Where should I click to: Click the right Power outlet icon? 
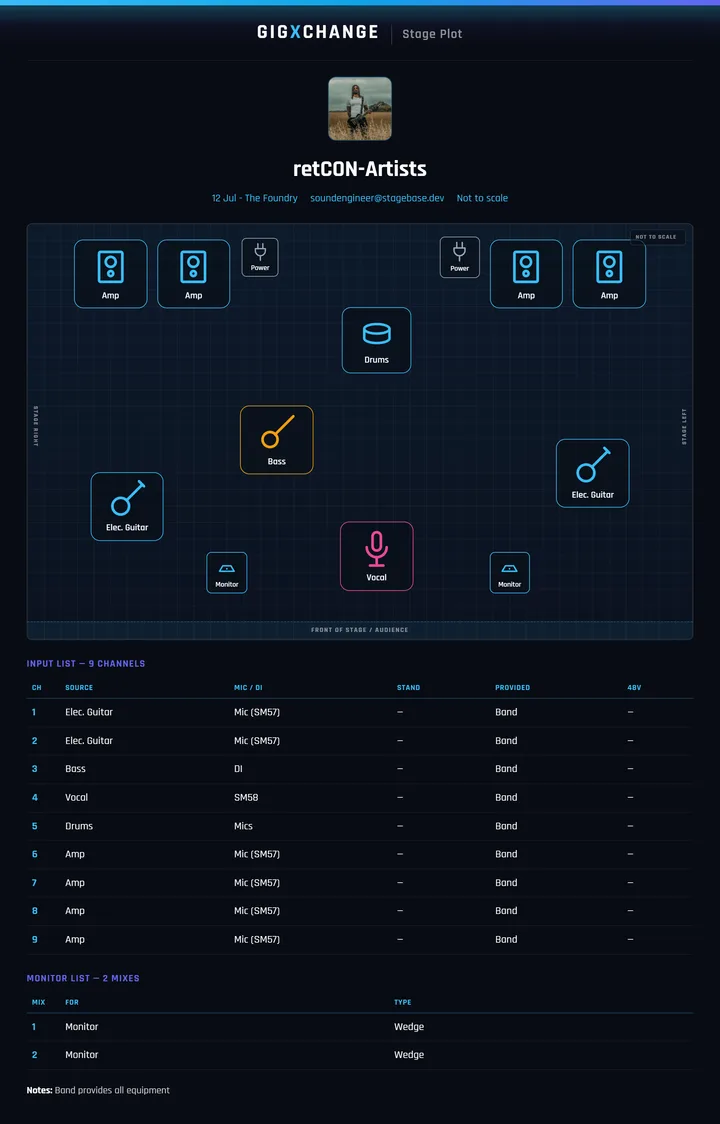click(x=460, y=257)
